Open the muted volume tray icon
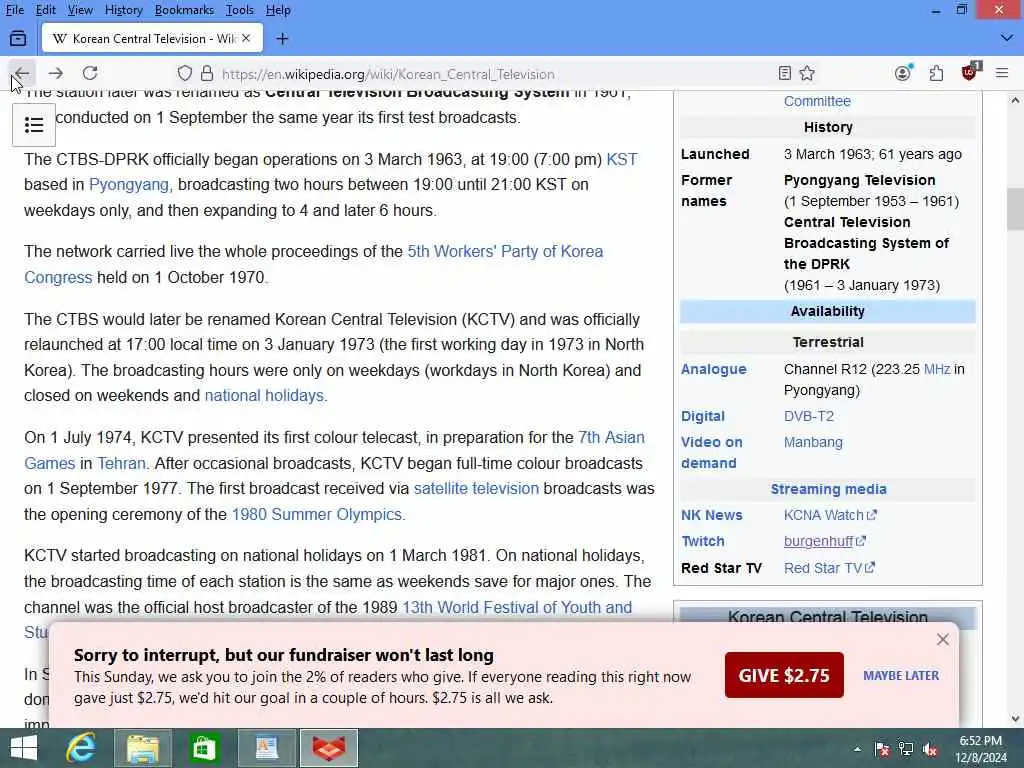Image resolution: width=1024 pixels, height=768 pixels. click(930, 749)
